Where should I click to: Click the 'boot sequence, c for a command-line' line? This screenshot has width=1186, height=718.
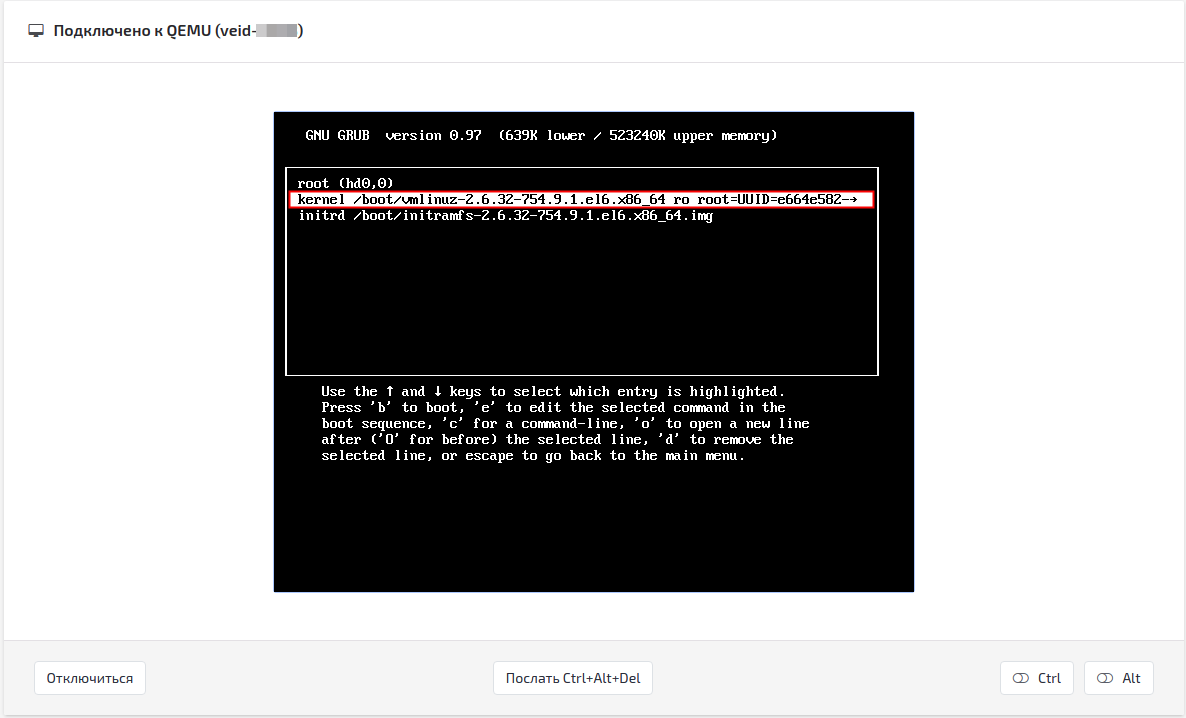coord(565,424)
